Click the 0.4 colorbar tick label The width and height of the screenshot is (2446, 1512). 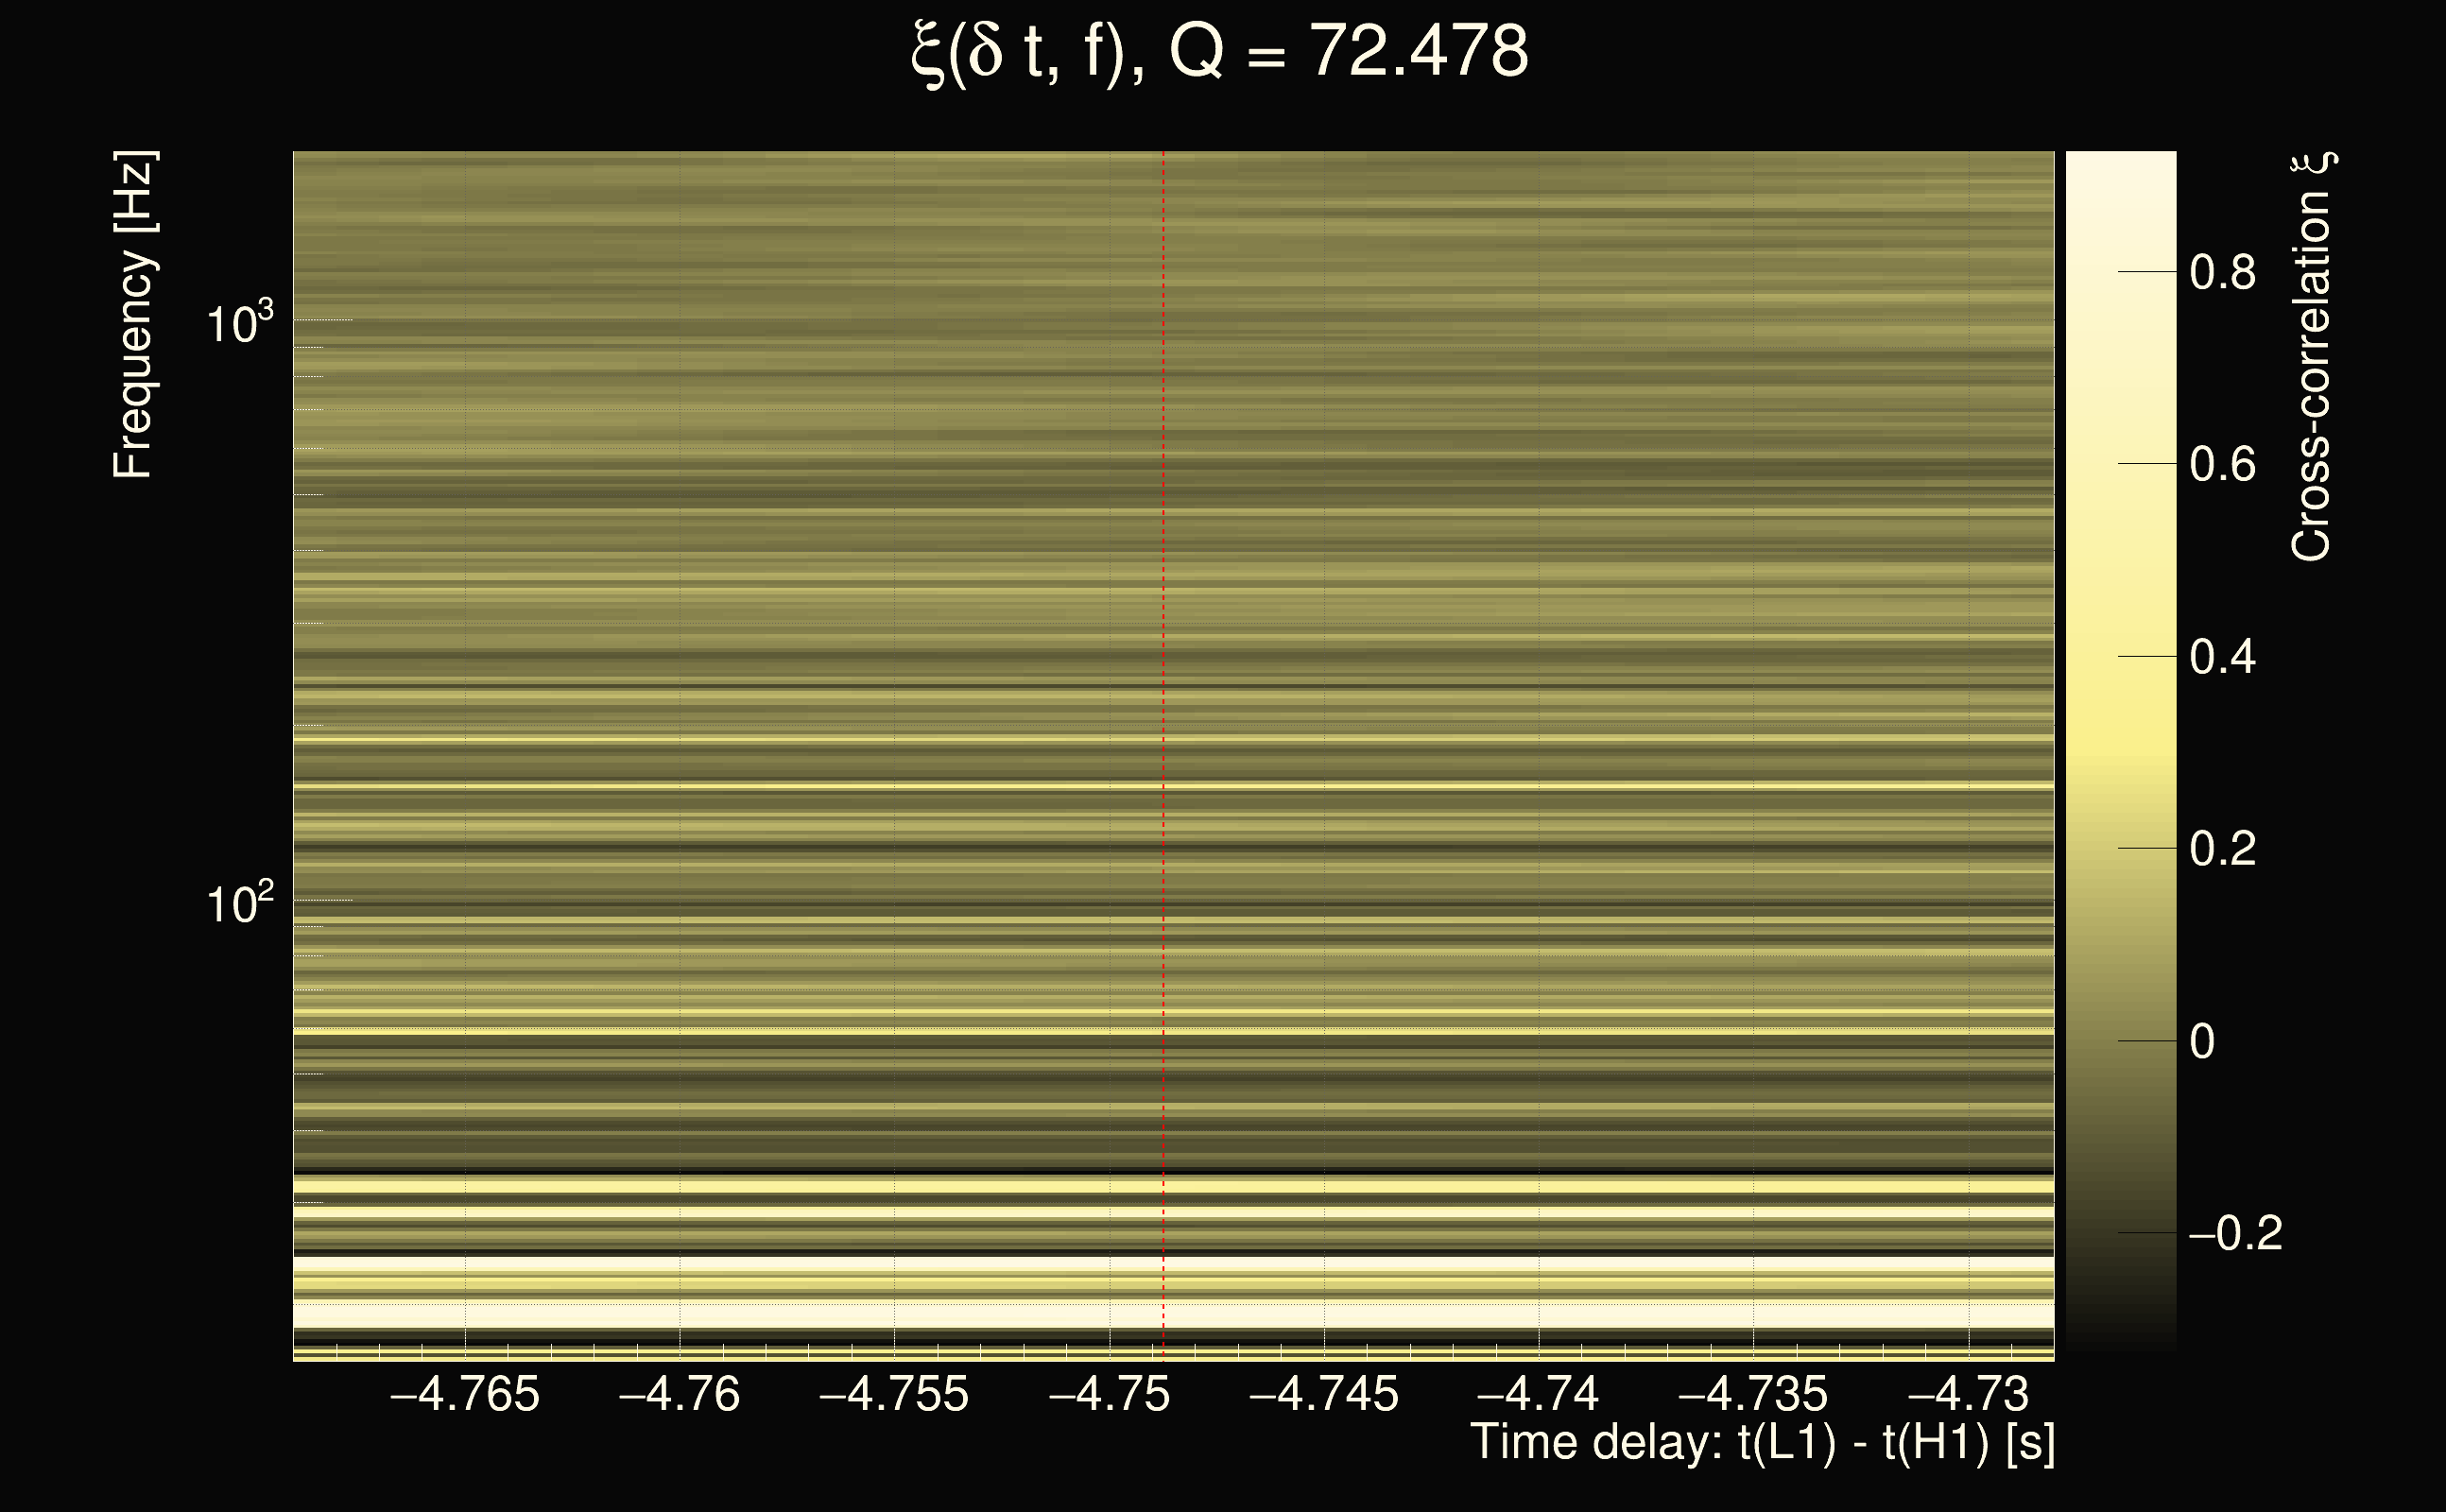(x=2222, y=657)
